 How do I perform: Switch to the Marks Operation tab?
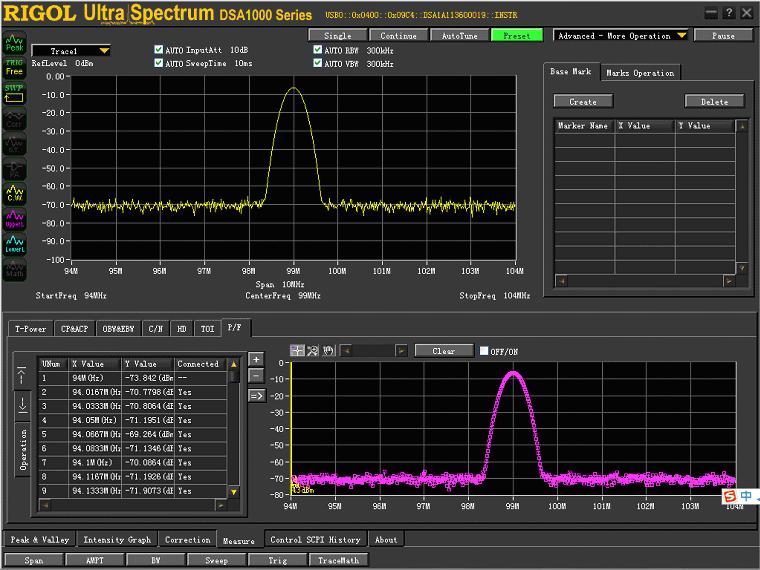(640, 73)
